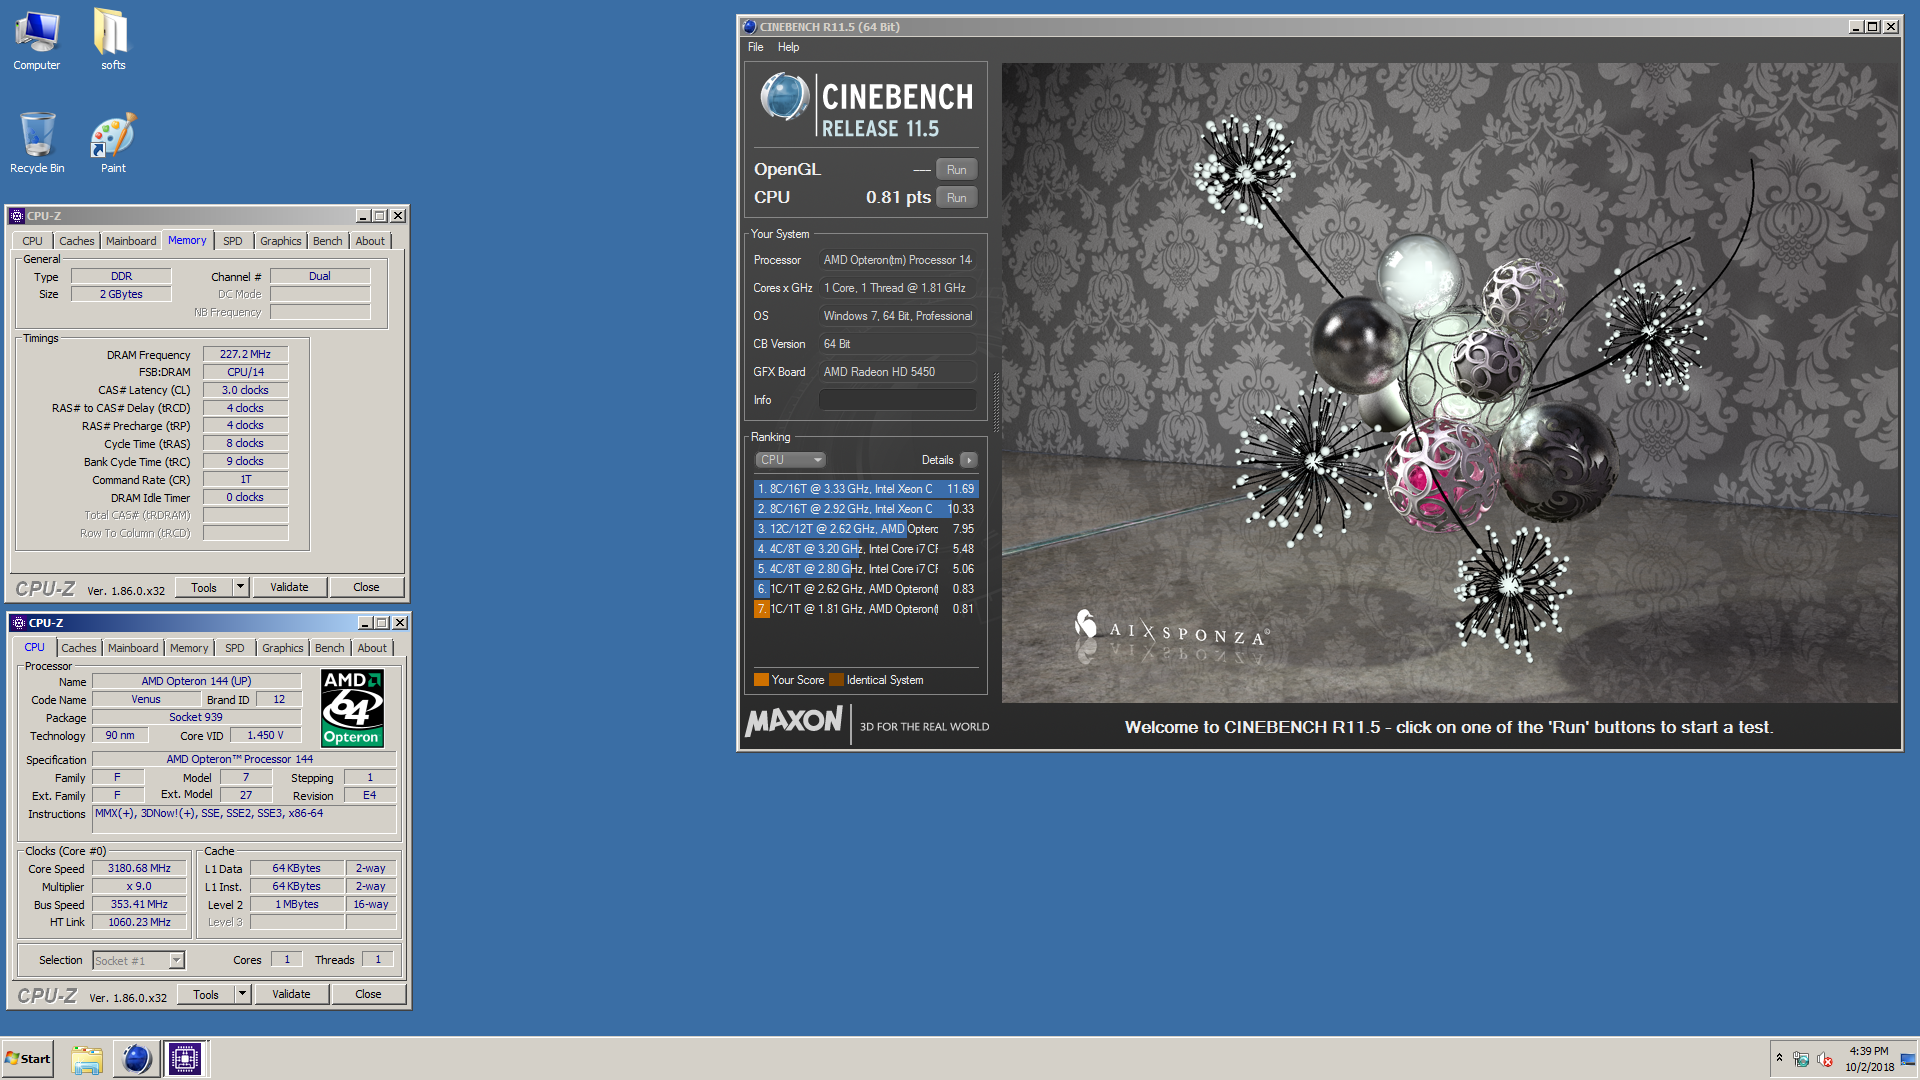Open the Recycle Bin icon

click(37, 142)
